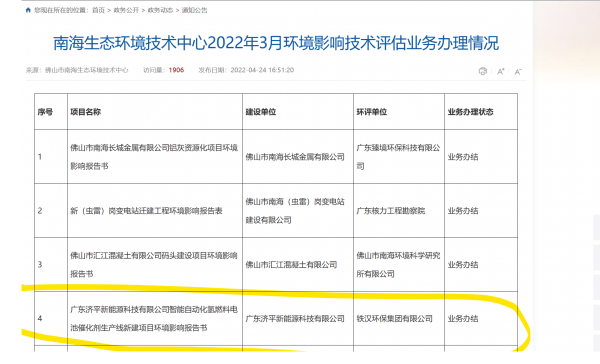This screenshot has height=364, width=600.
Task: Select row 1 project name cell 佛山市南海长城金属
Action: pyautogui.click(x=155, y=157)
